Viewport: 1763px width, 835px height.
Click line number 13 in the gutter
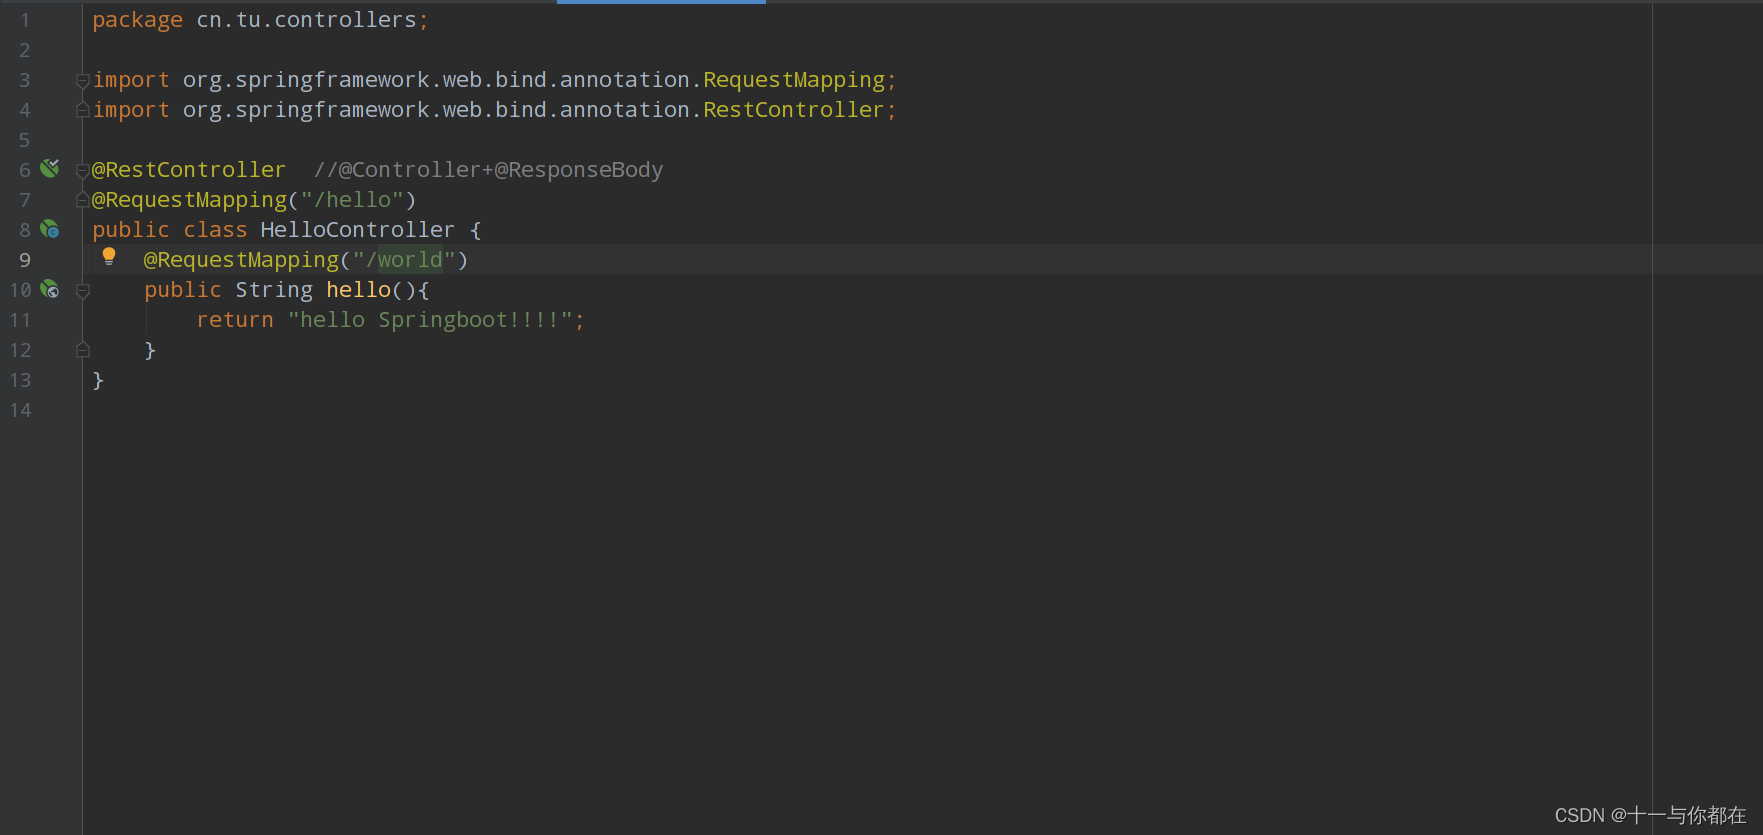click(20, 380)
